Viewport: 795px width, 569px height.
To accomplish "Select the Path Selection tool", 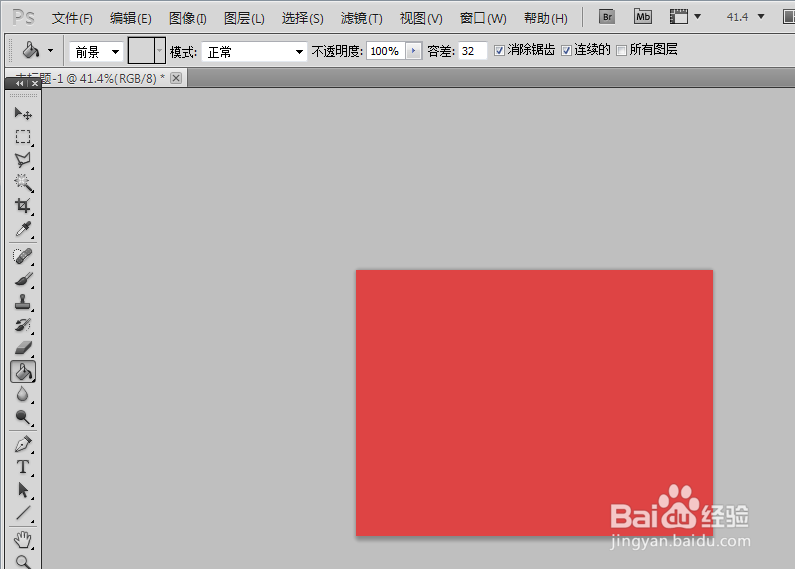I will (23, 490).
